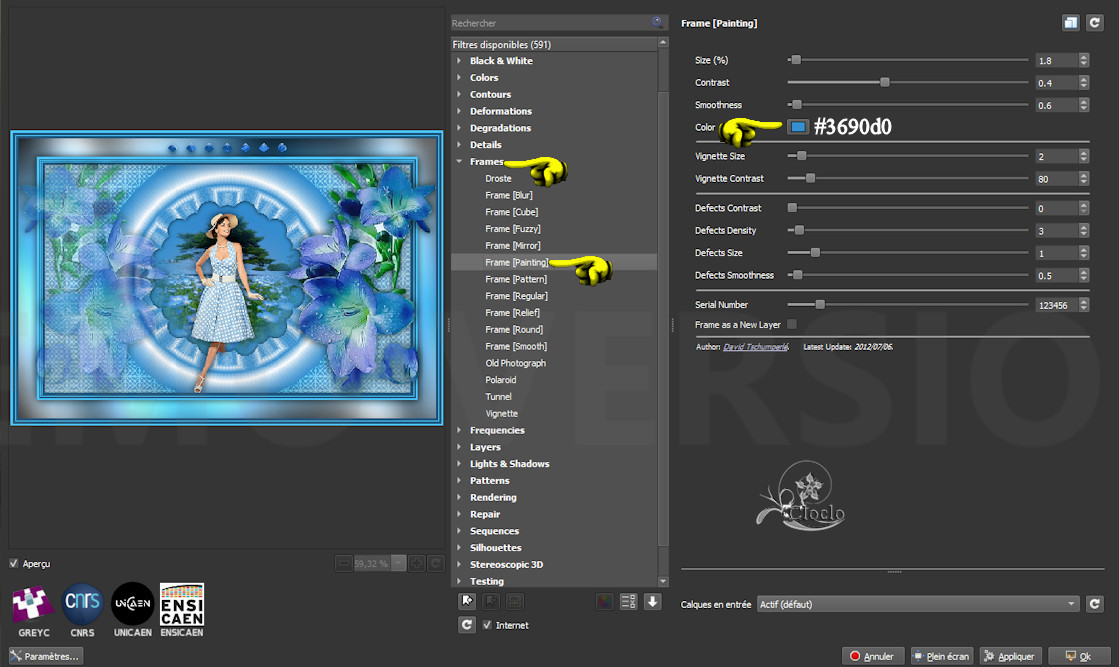This screenshot has width=1119, height=667.
Task: Toggle the Aperçu preview checkbox
Action: (14, 564)
